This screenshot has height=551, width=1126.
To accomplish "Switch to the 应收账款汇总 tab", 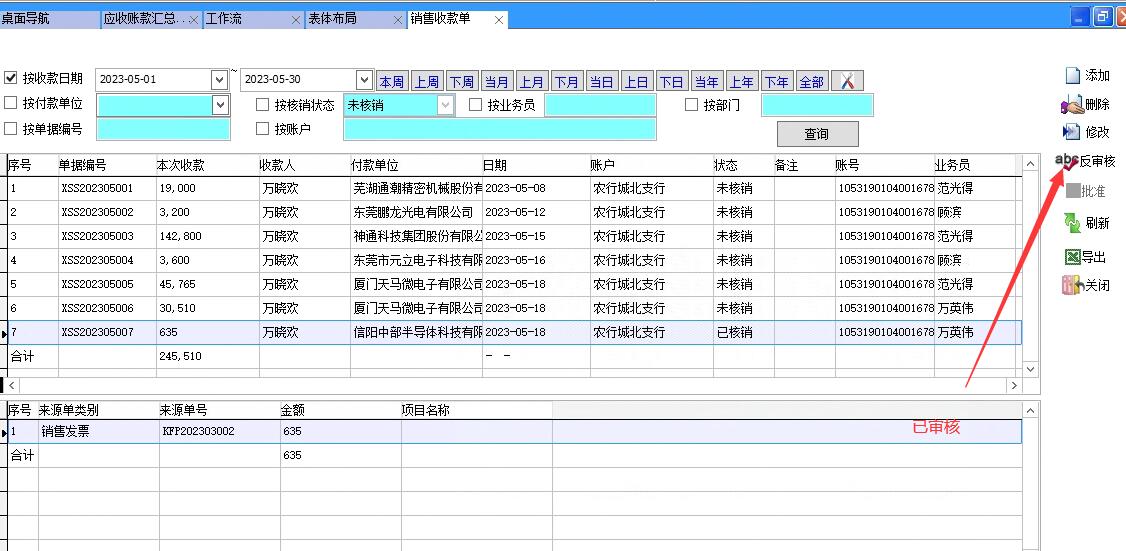I will pos(144,19).
